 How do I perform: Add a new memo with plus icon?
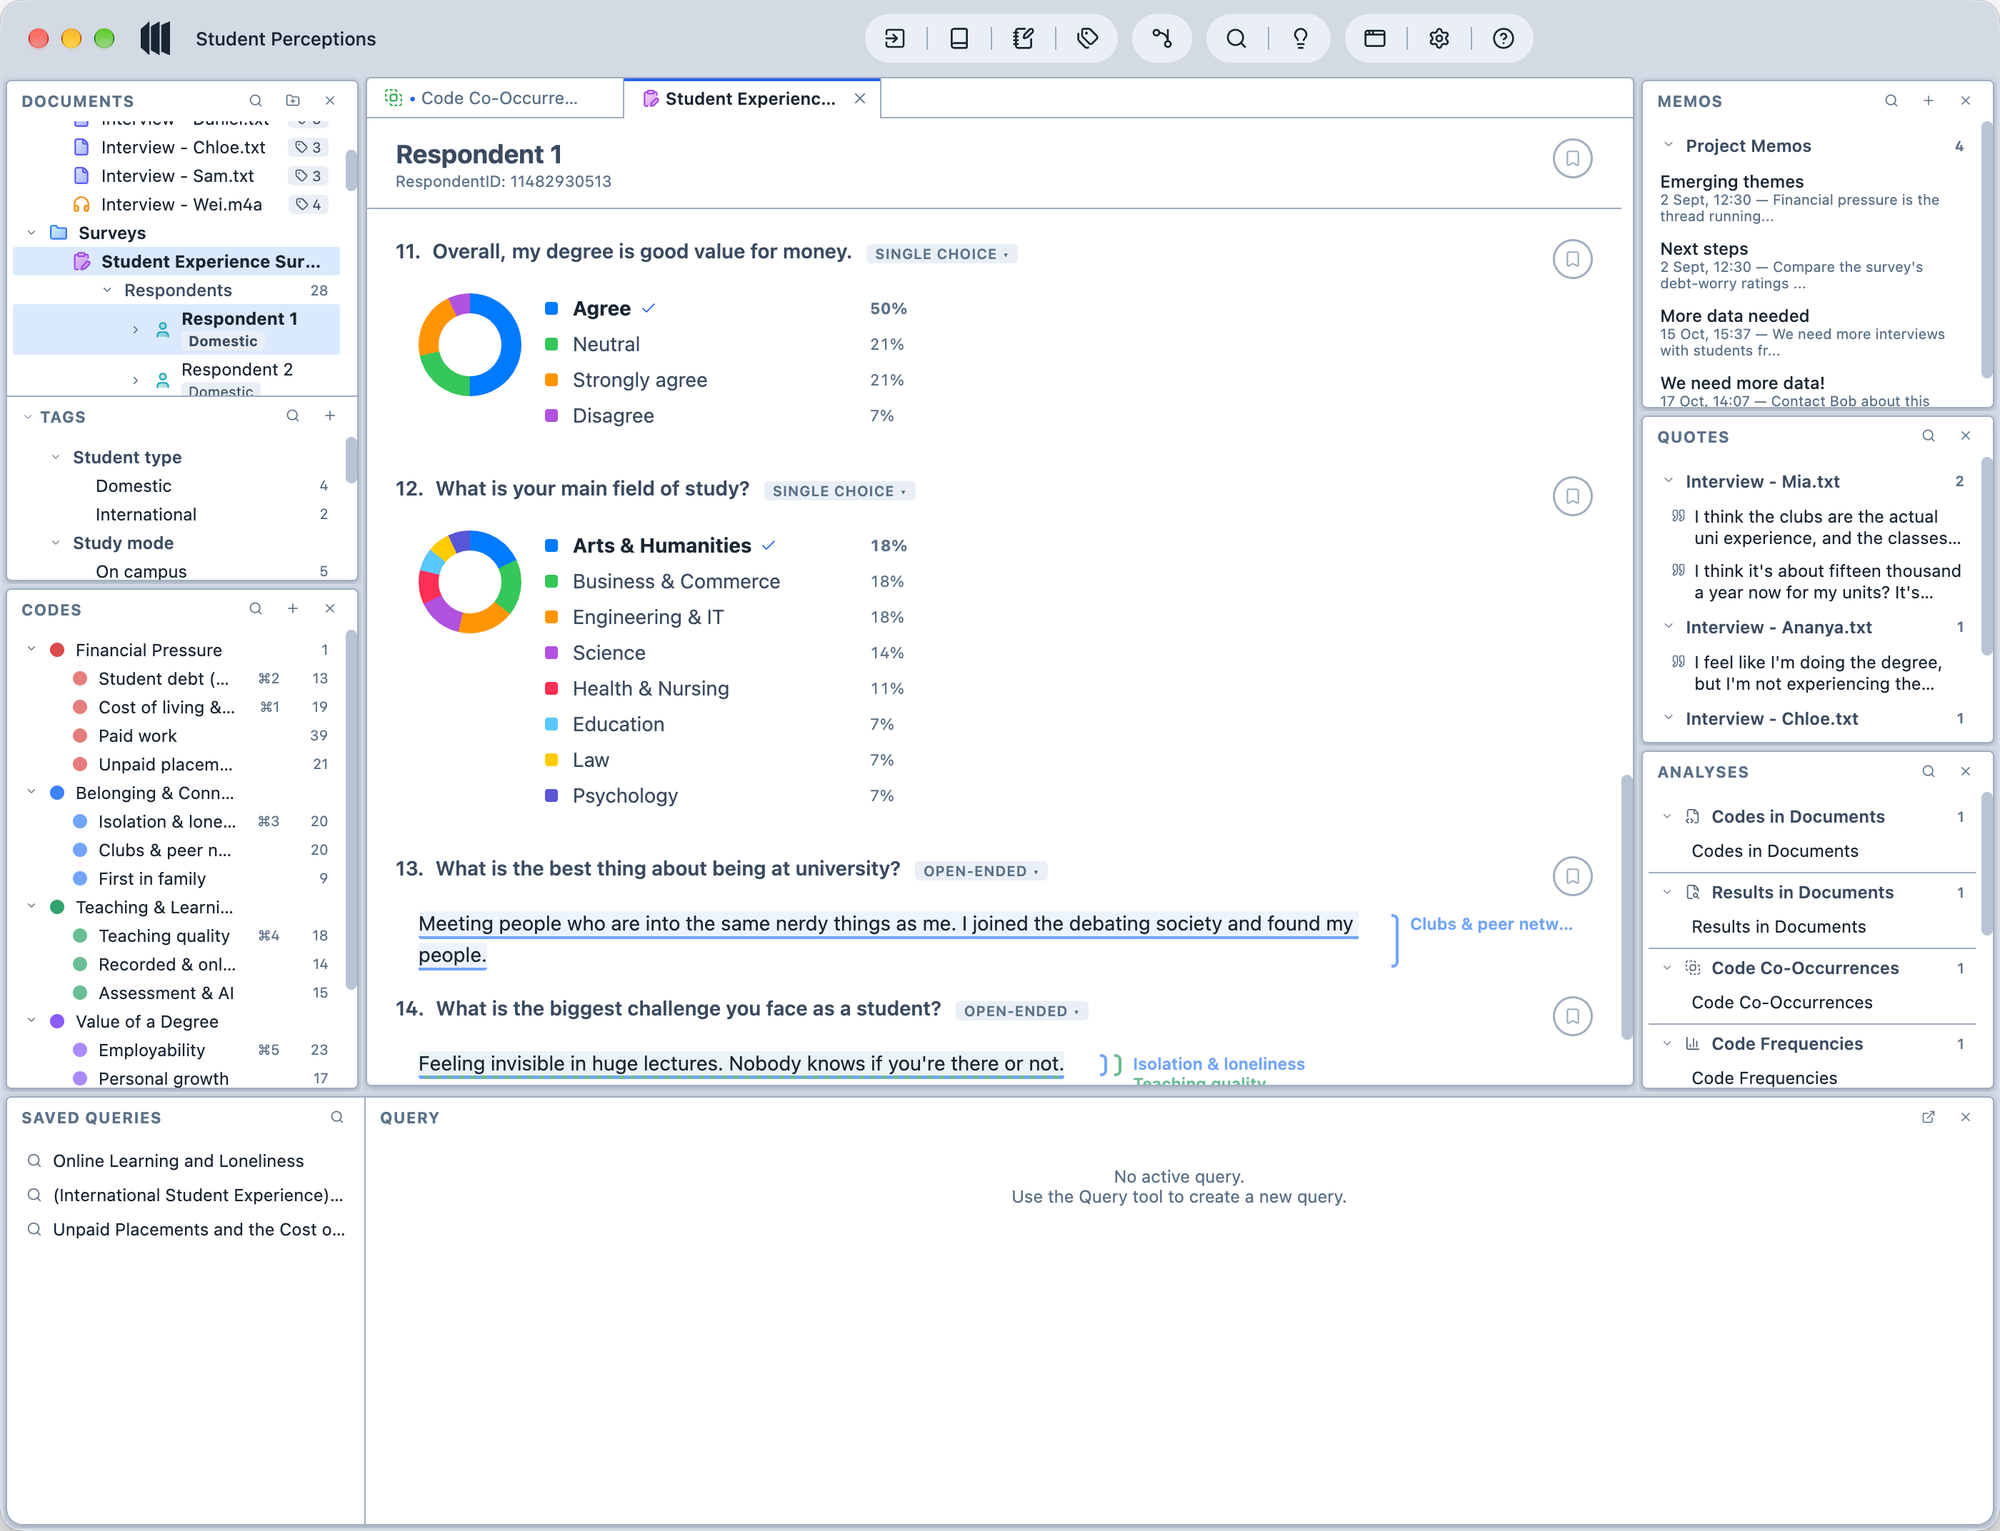[x=1928, y=101]
